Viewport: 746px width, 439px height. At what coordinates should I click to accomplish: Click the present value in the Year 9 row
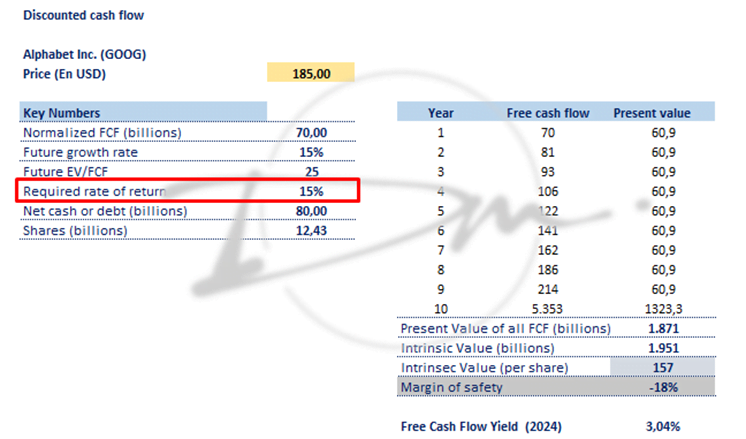coord(663,289)
